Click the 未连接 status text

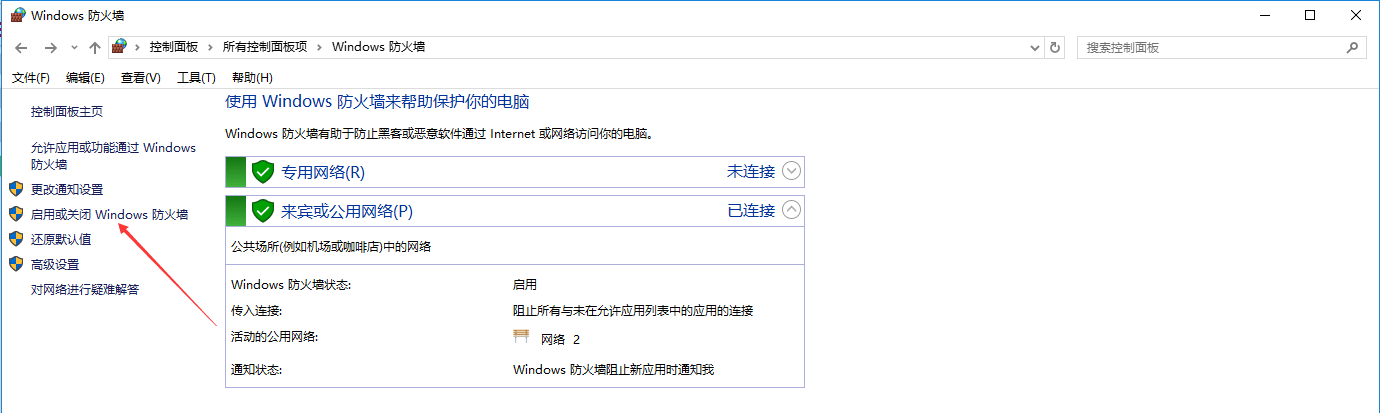coord(750,171)
